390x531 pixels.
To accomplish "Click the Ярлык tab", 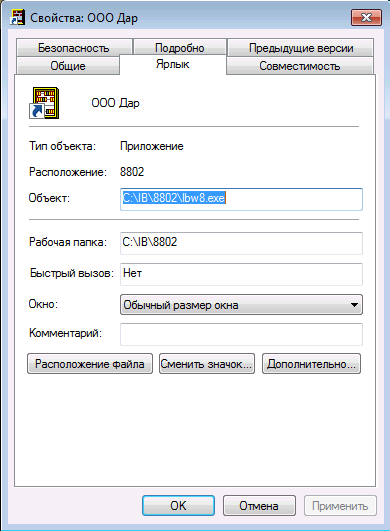I will [x=173, y=64].
